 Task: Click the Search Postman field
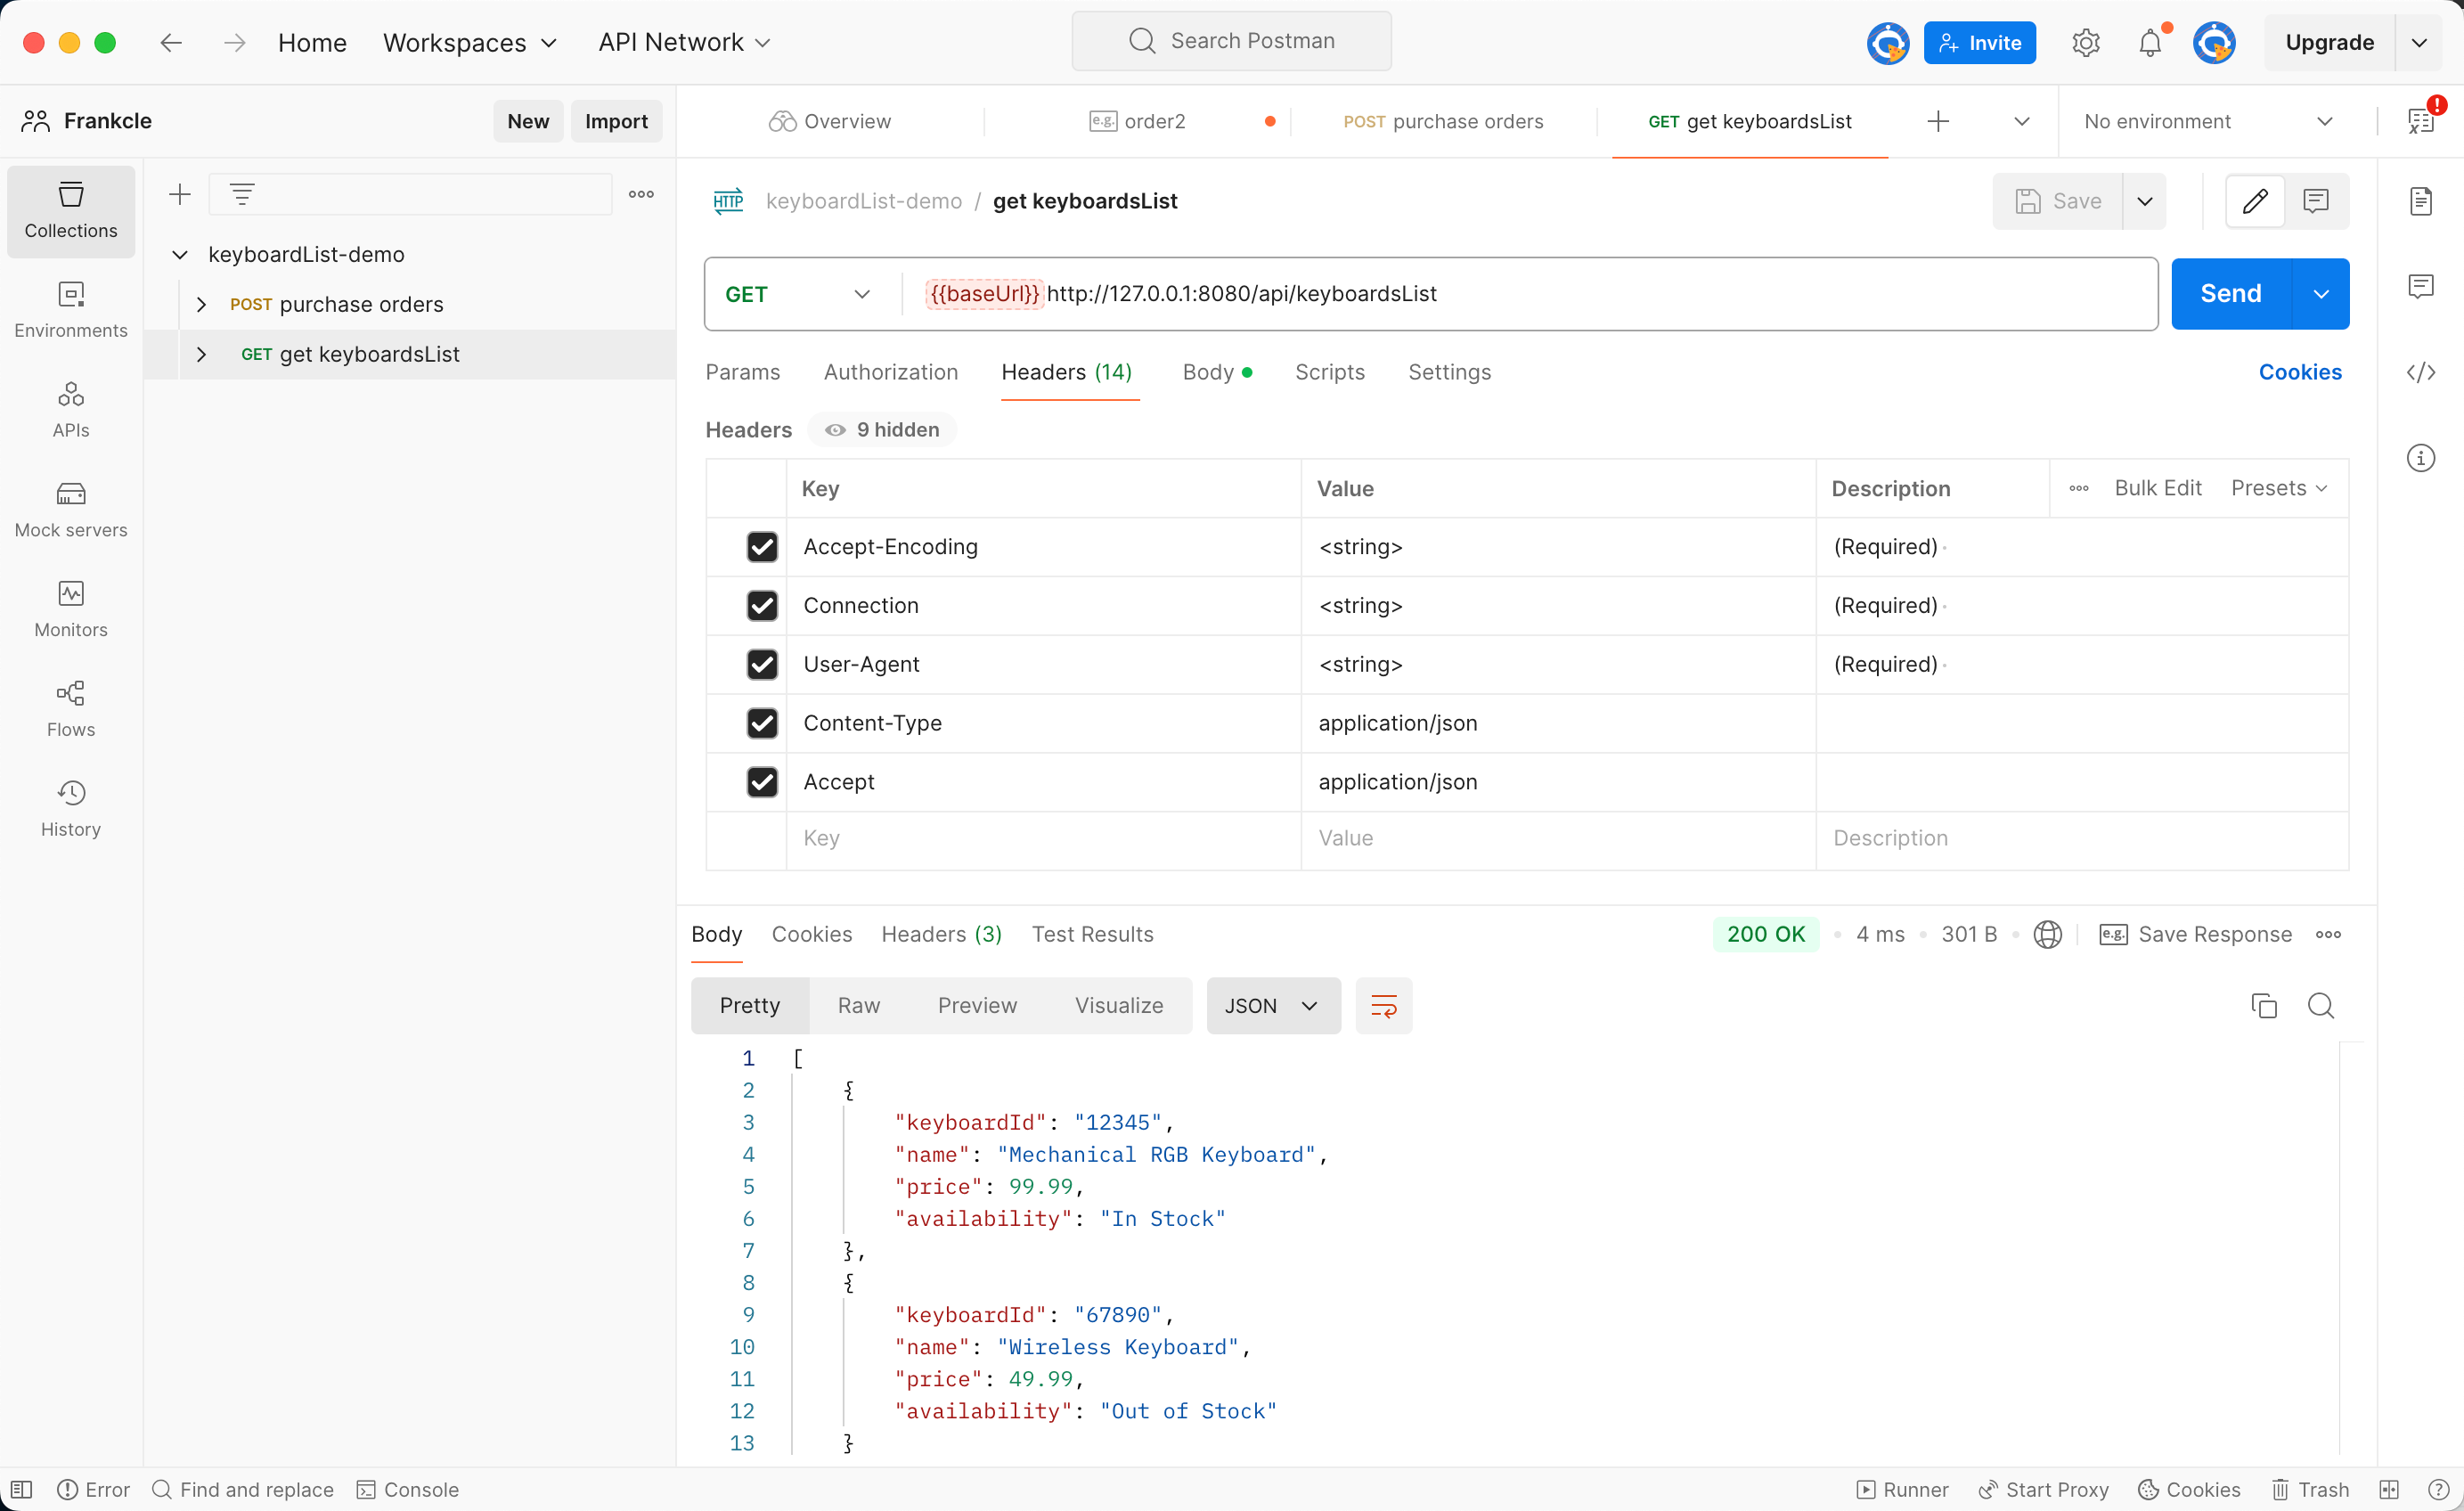[1231, 41]
